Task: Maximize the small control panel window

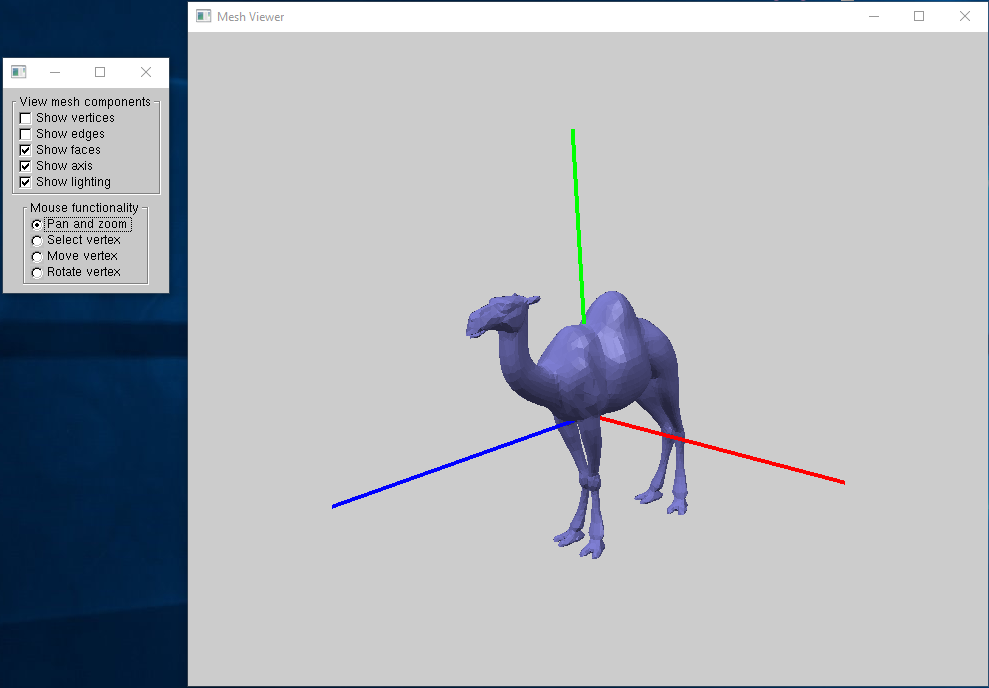Action: (x=100, y=72)
